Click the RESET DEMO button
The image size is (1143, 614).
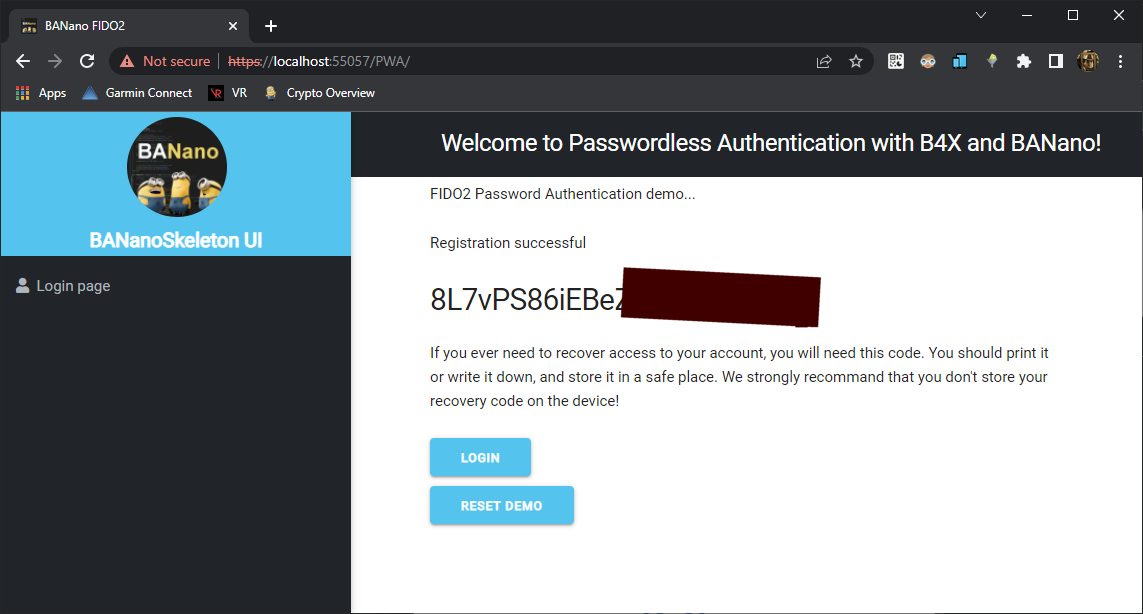pos(501,505)
